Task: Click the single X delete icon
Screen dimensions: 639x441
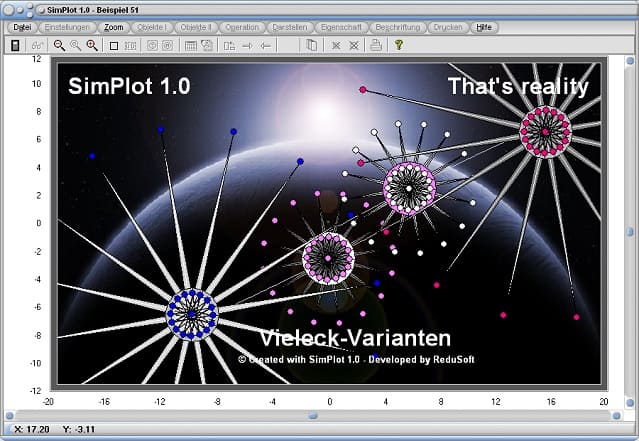Action: click(336, 46)
